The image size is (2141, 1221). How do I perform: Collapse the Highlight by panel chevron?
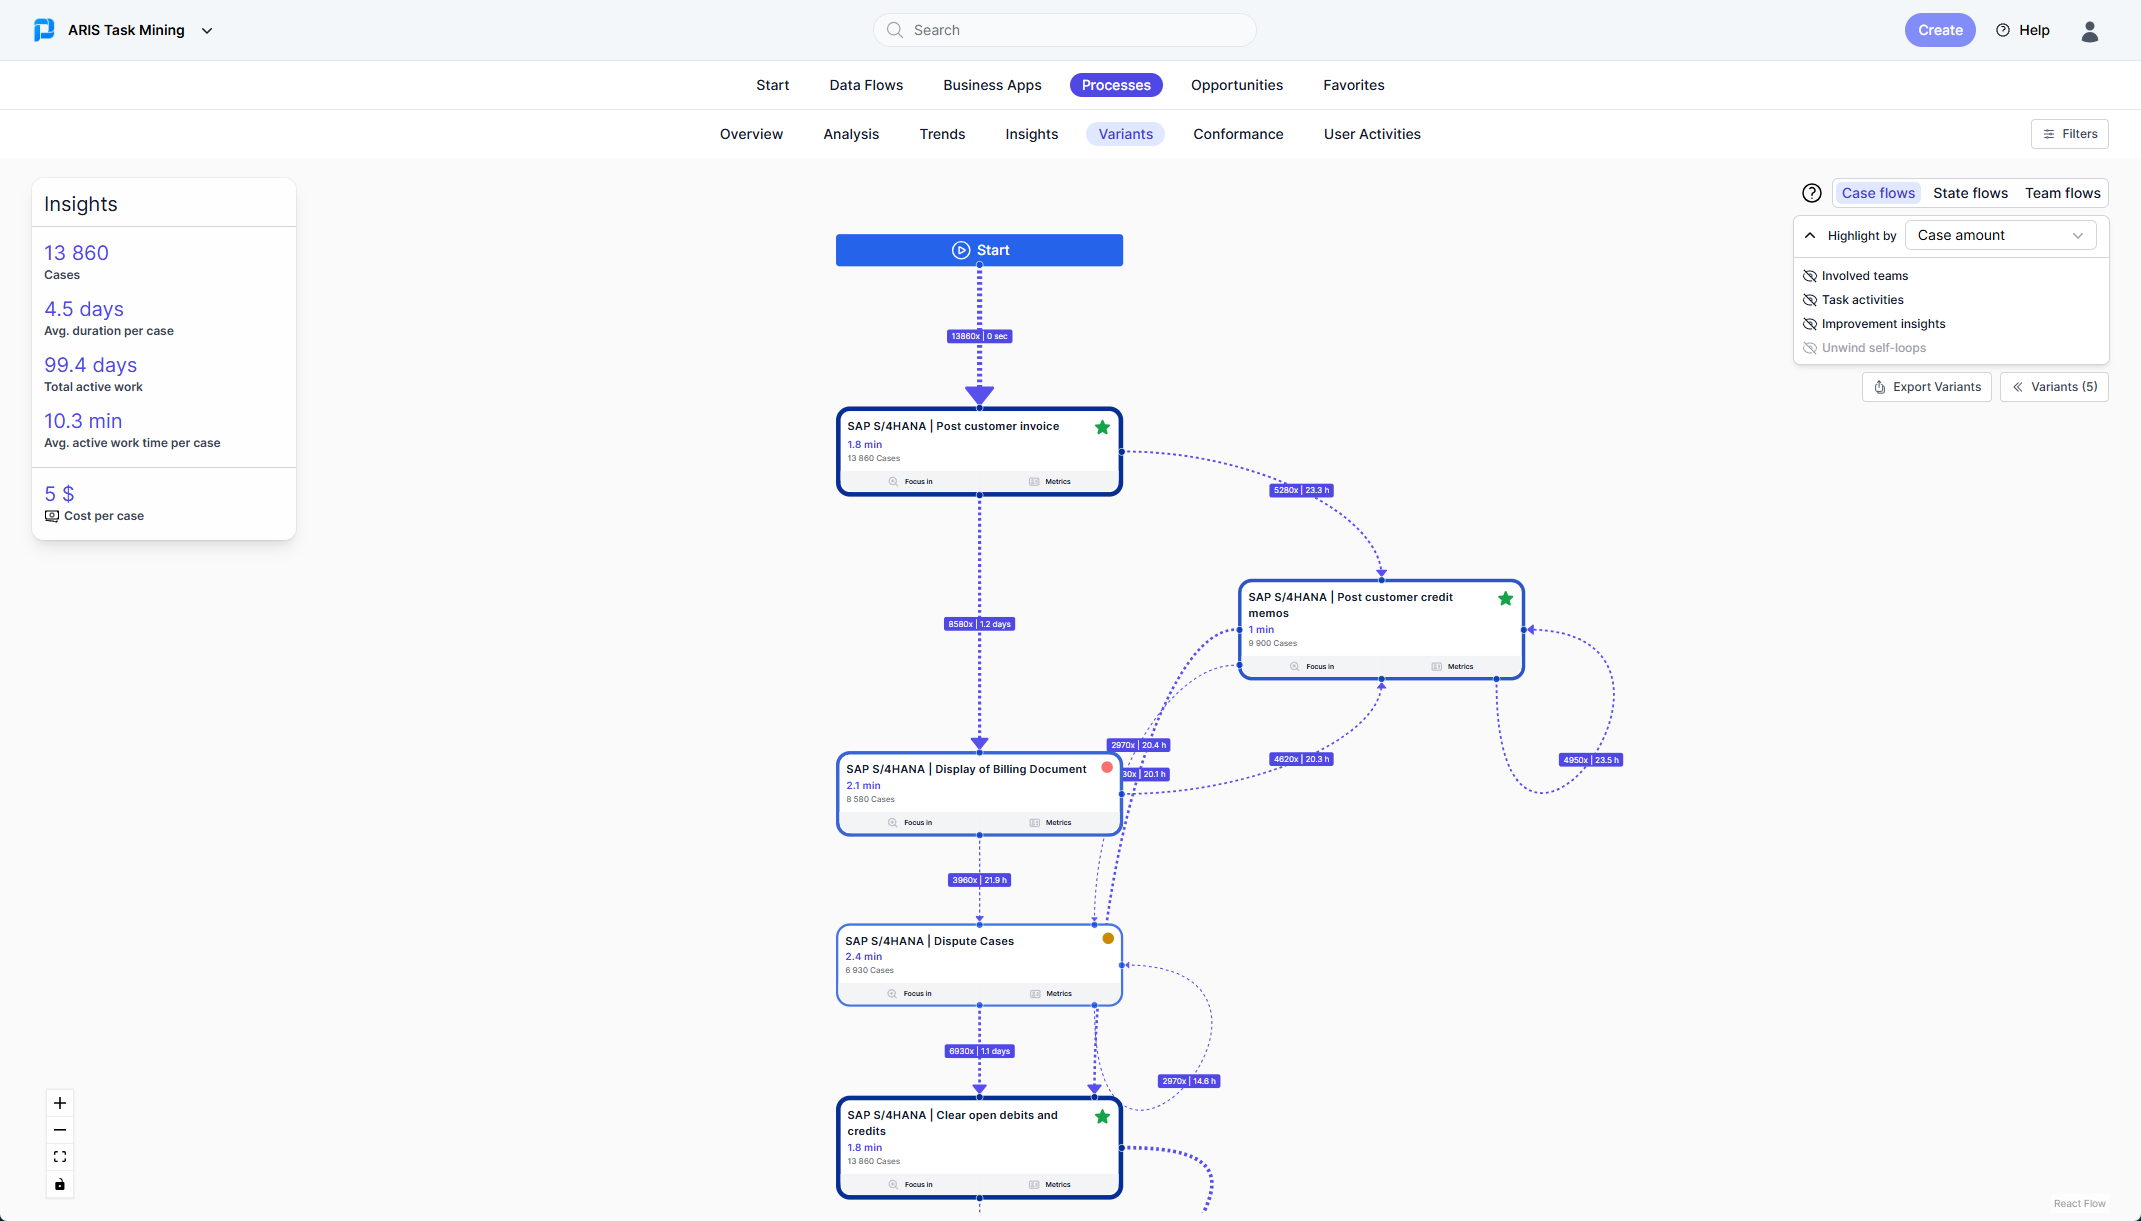pos(1810,236)
